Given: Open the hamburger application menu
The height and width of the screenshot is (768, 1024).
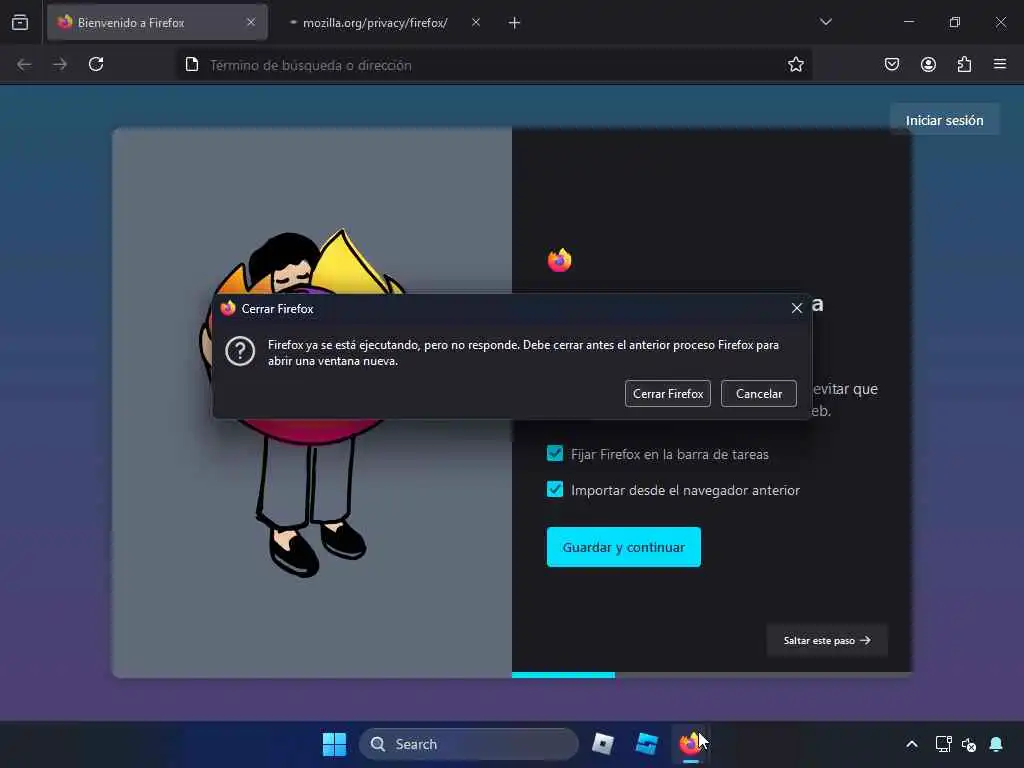Looking at the screenshot, I should click(1000, 64).
